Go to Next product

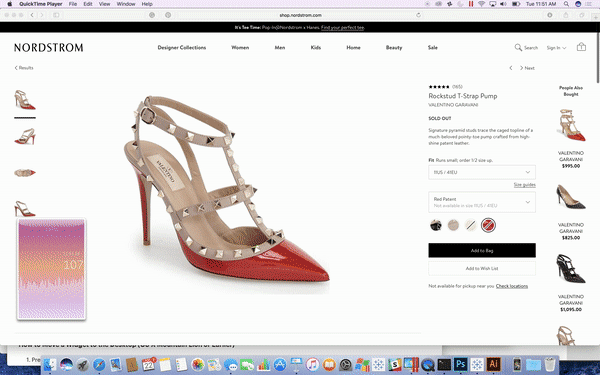(x=527, y=68)
